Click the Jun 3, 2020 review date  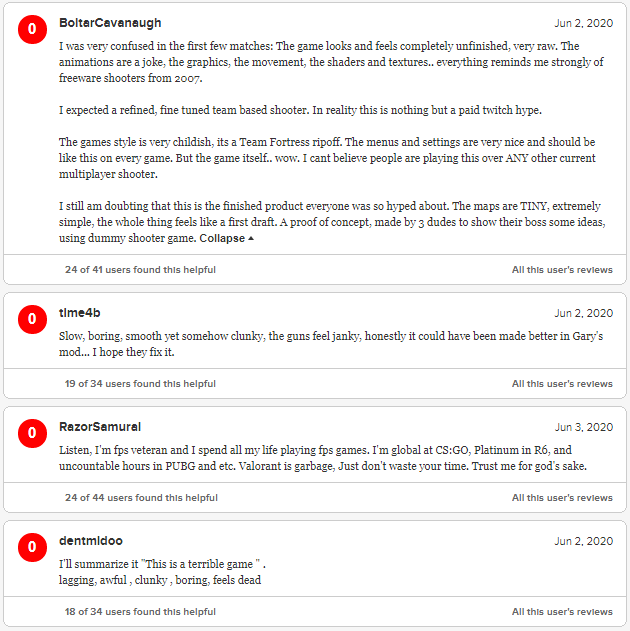point(583,427)
